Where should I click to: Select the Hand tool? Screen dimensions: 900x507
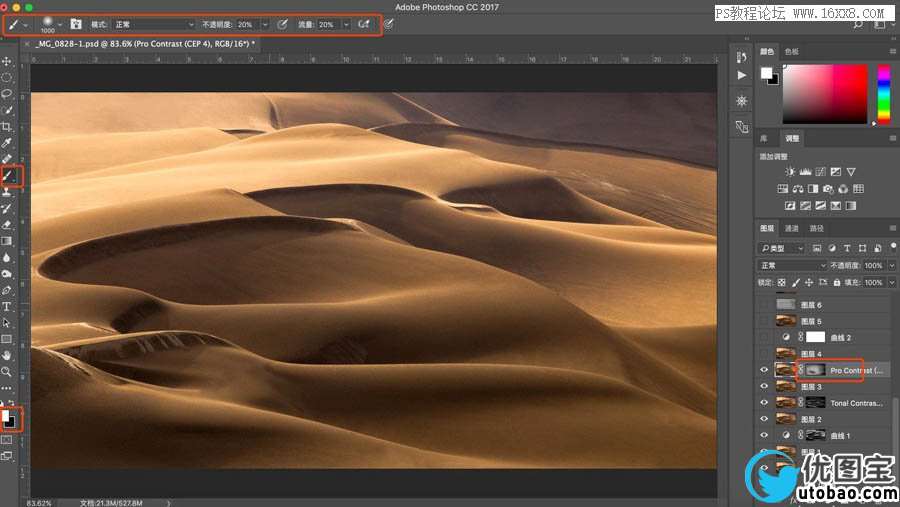tap(7, 355)
